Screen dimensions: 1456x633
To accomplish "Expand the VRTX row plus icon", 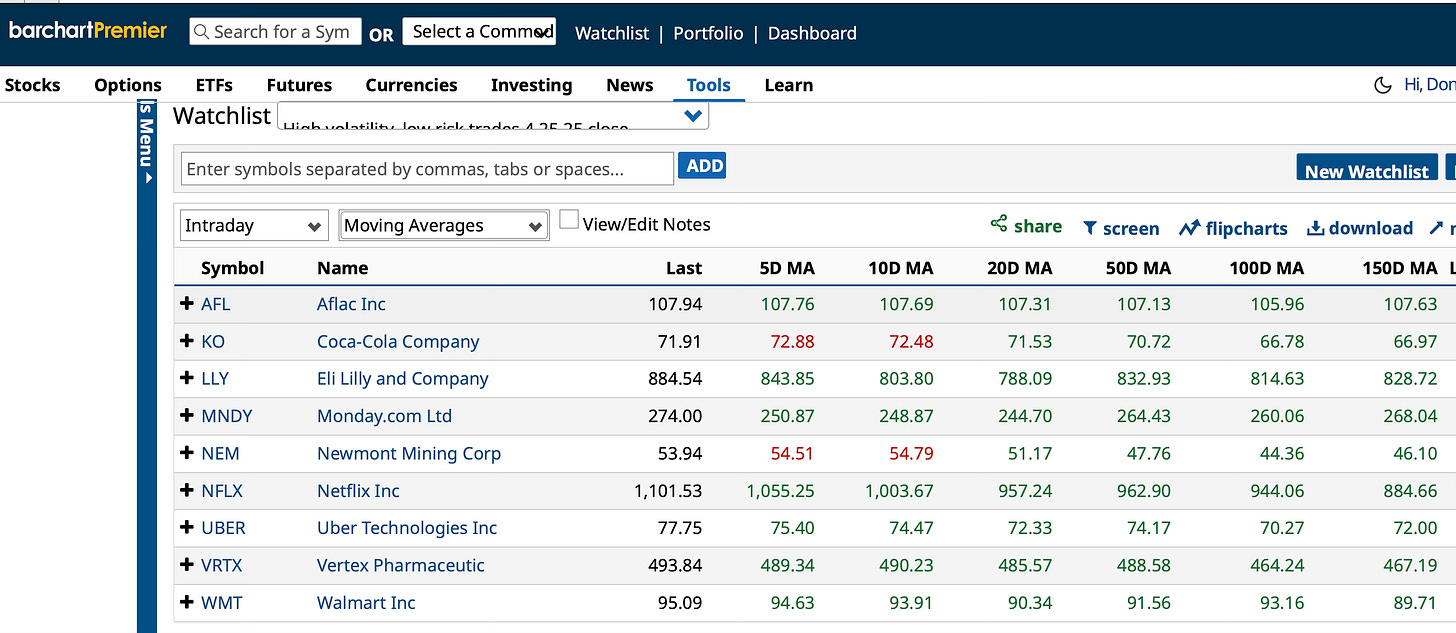I will [x=186, y=565].
